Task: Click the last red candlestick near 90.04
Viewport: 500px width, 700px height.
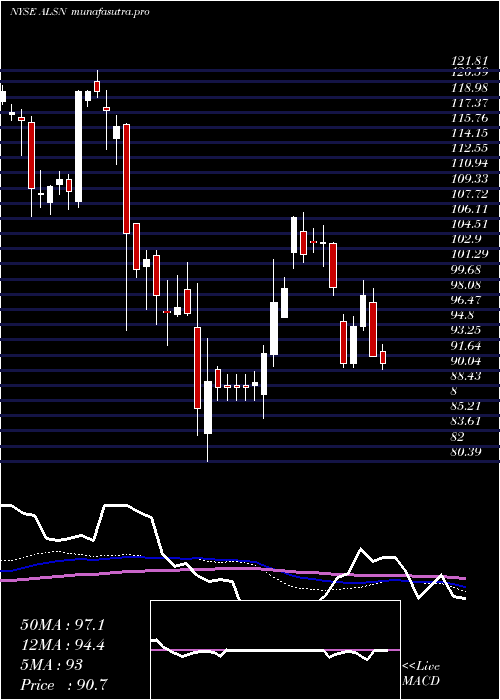Action: [383, 357]
